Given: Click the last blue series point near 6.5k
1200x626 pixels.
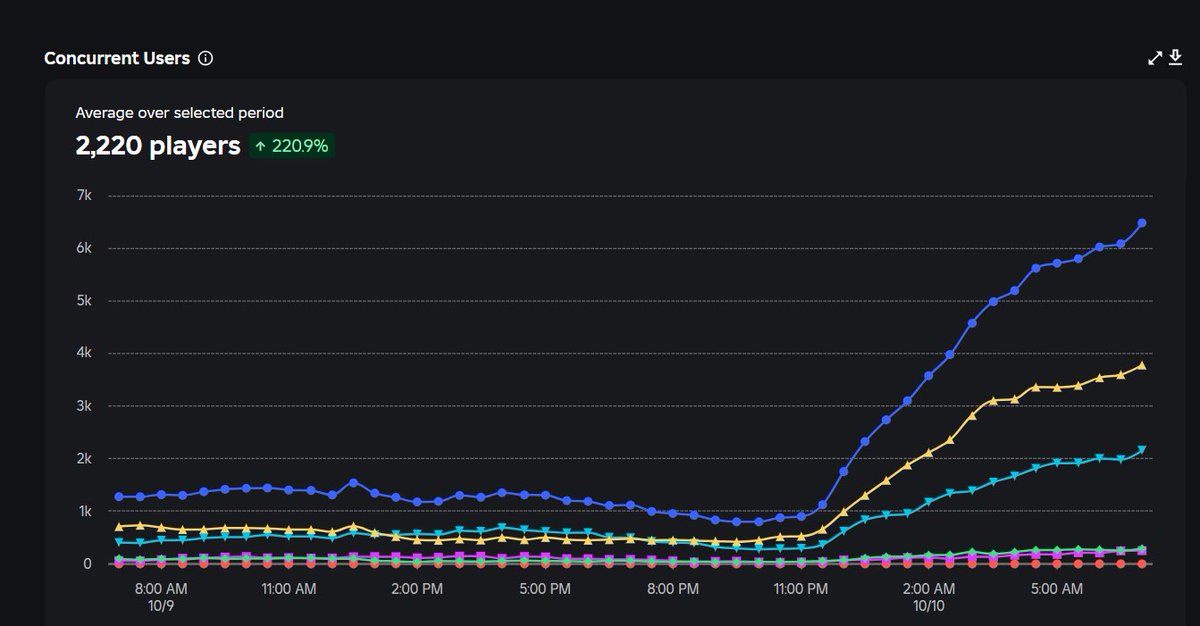Looking at the screenshot, I should tap(1142, 223).
